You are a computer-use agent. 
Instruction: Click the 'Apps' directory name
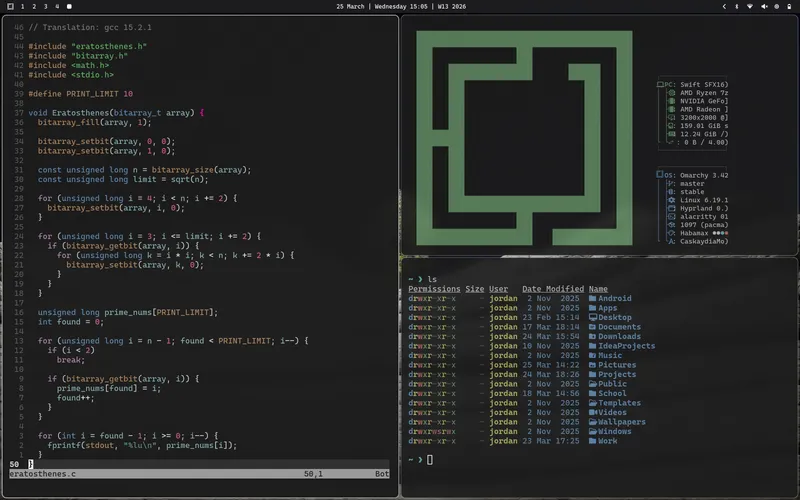pyautogui.click(x=608, y=308)
